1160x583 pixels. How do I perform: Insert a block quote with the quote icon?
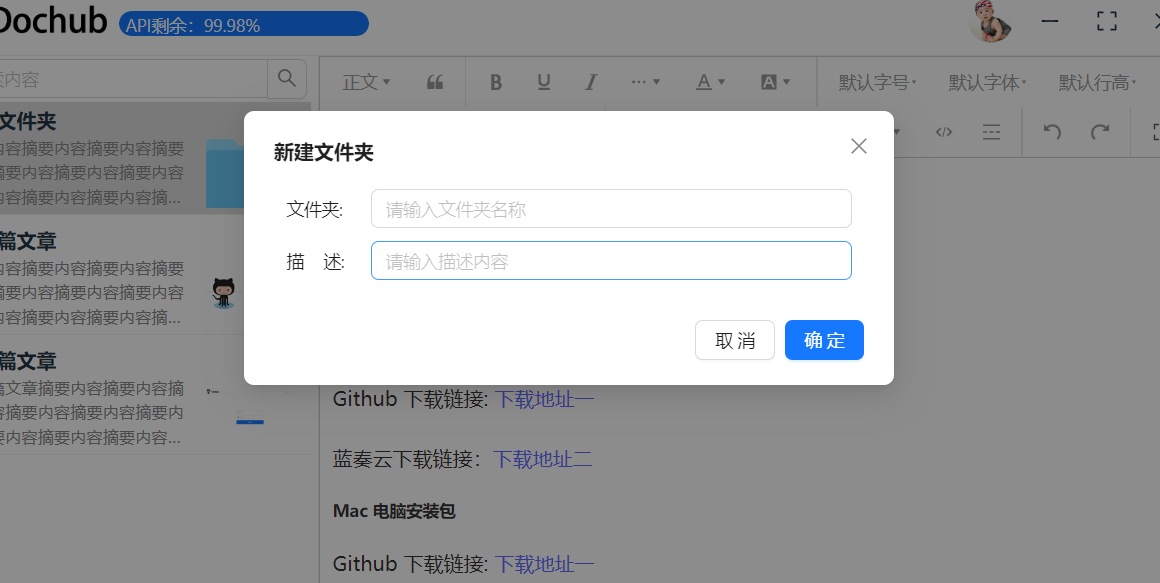point(435,82)
